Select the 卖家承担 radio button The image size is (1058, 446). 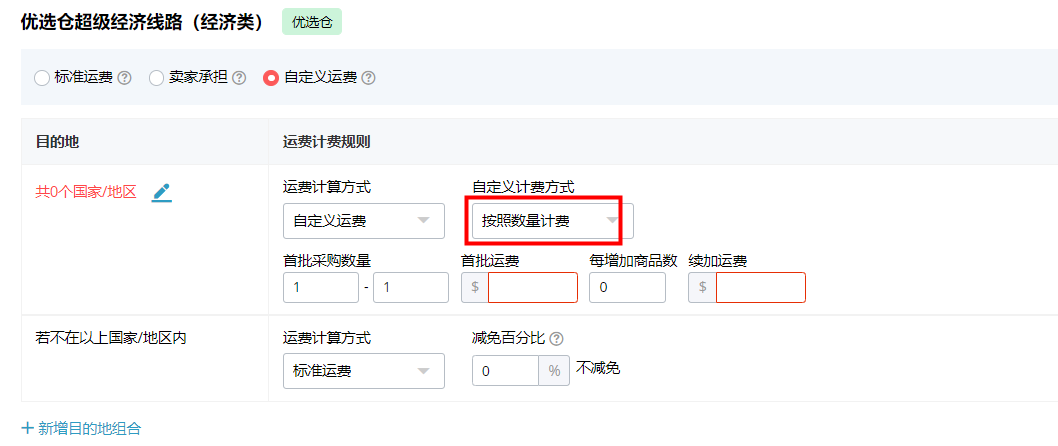157,78
